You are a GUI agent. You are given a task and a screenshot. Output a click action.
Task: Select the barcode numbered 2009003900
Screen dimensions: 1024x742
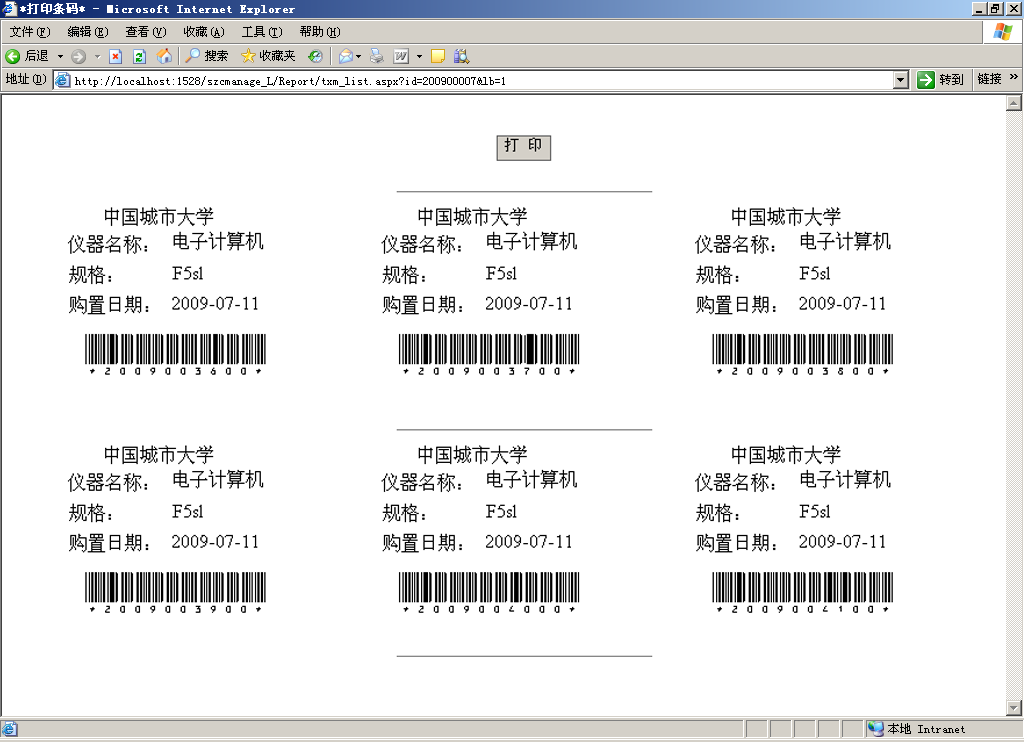click(x=175, y=592)
